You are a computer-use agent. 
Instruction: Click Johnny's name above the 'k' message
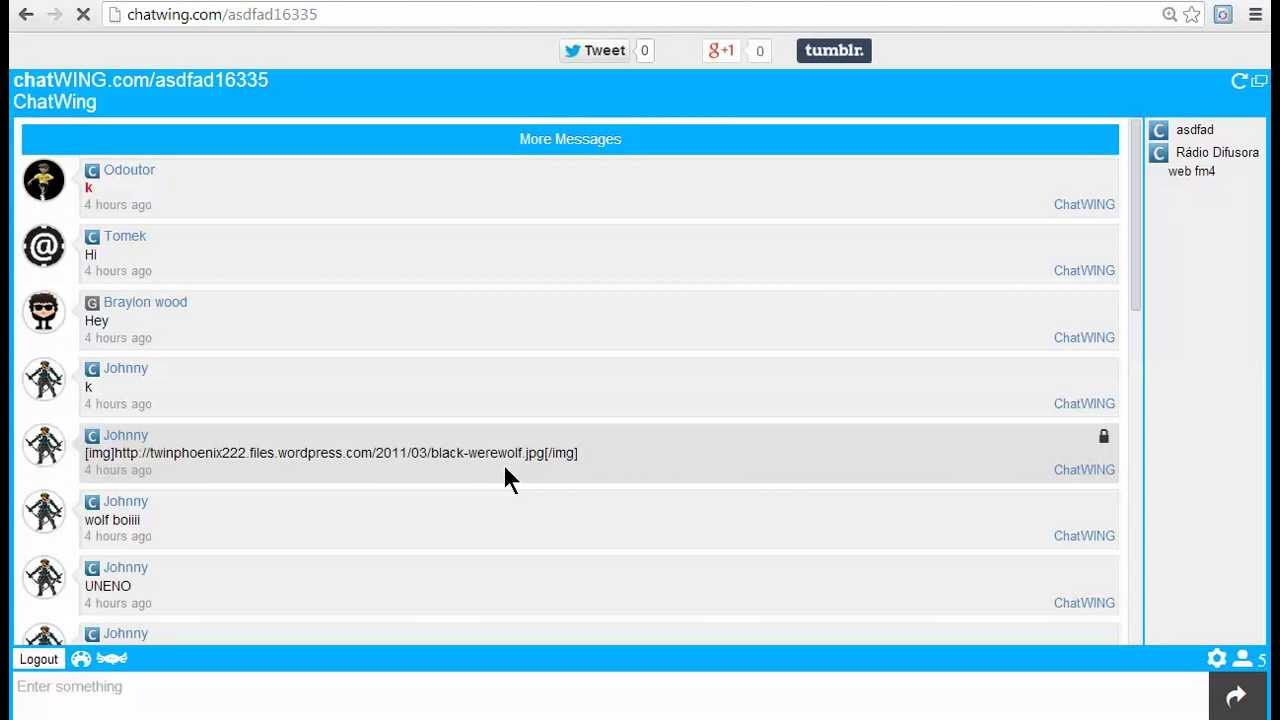tap(126, 368)
